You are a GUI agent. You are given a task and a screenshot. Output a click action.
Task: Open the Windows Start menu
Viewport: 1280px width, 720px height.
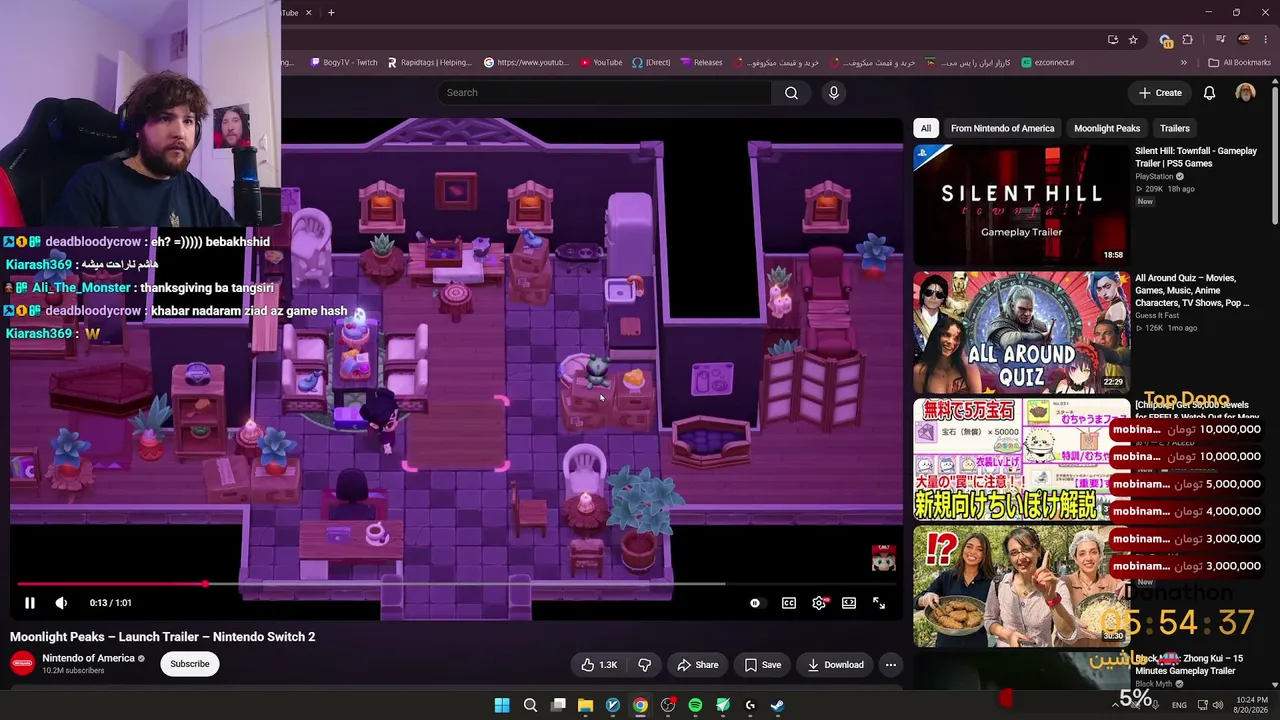pyautogui.click(x=502, y=705)
